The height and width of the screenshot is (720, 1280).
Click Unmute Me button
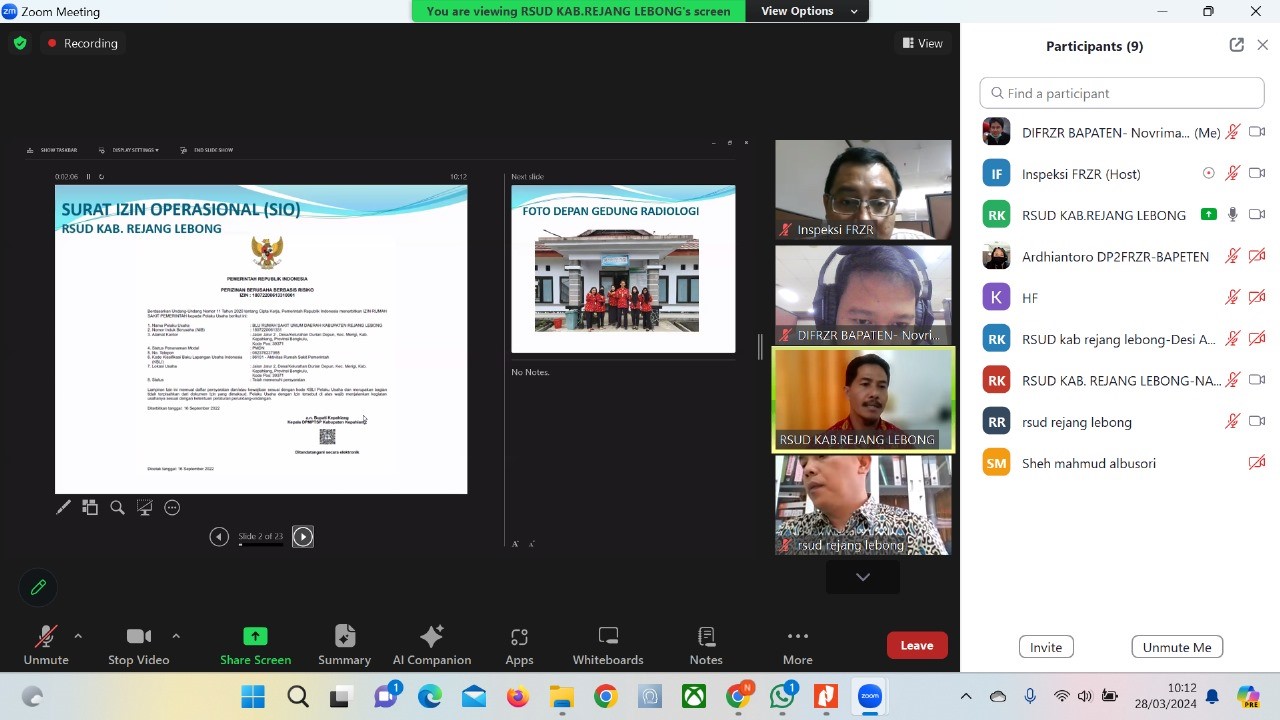pyautogui.click(x=1177, y=647)
